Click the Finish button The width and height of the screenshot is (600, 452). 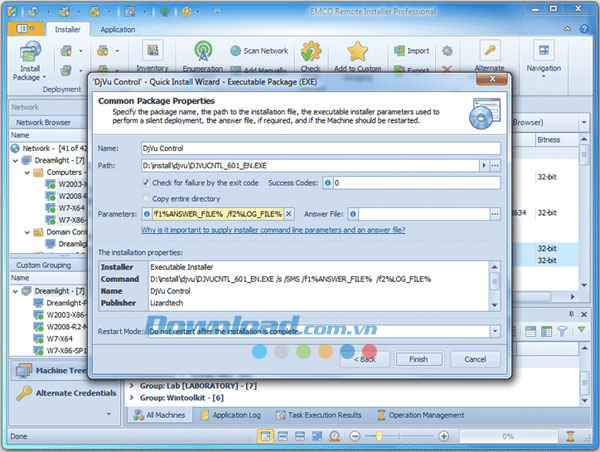[x=419, y=359]
